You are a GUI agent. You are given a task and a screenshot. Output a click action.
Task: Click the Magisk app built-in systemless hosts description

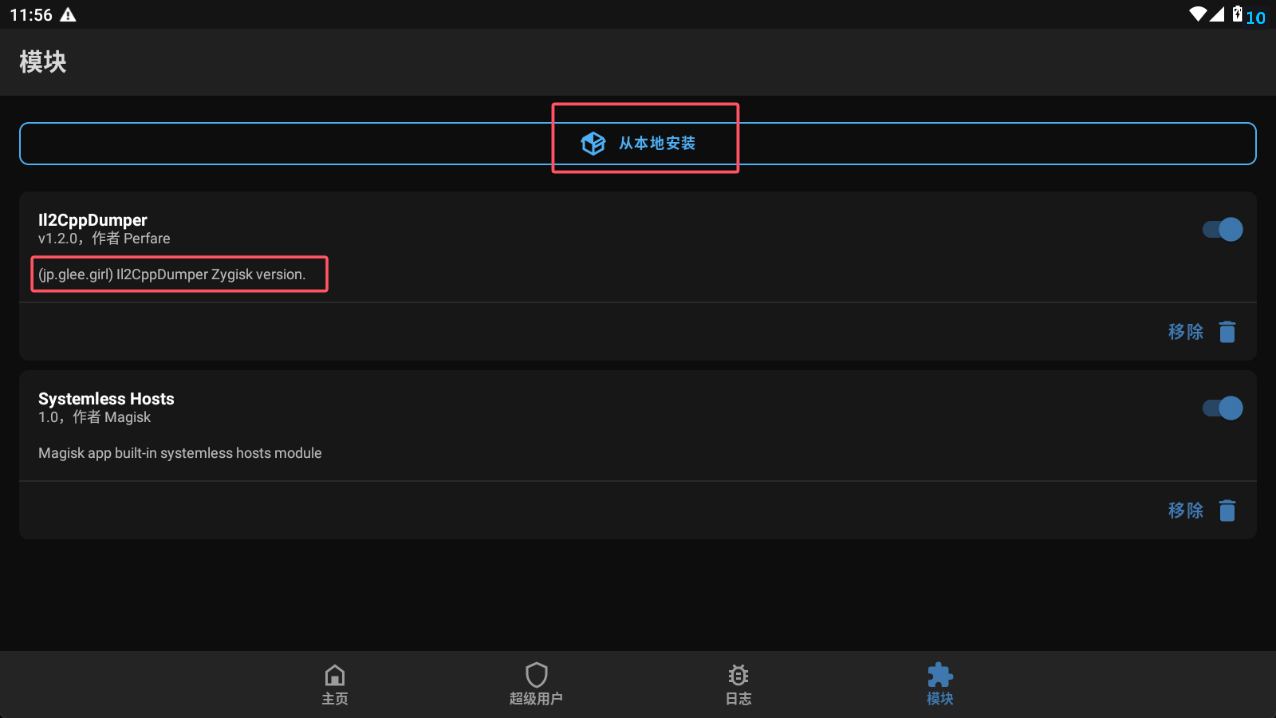(180, 453)
